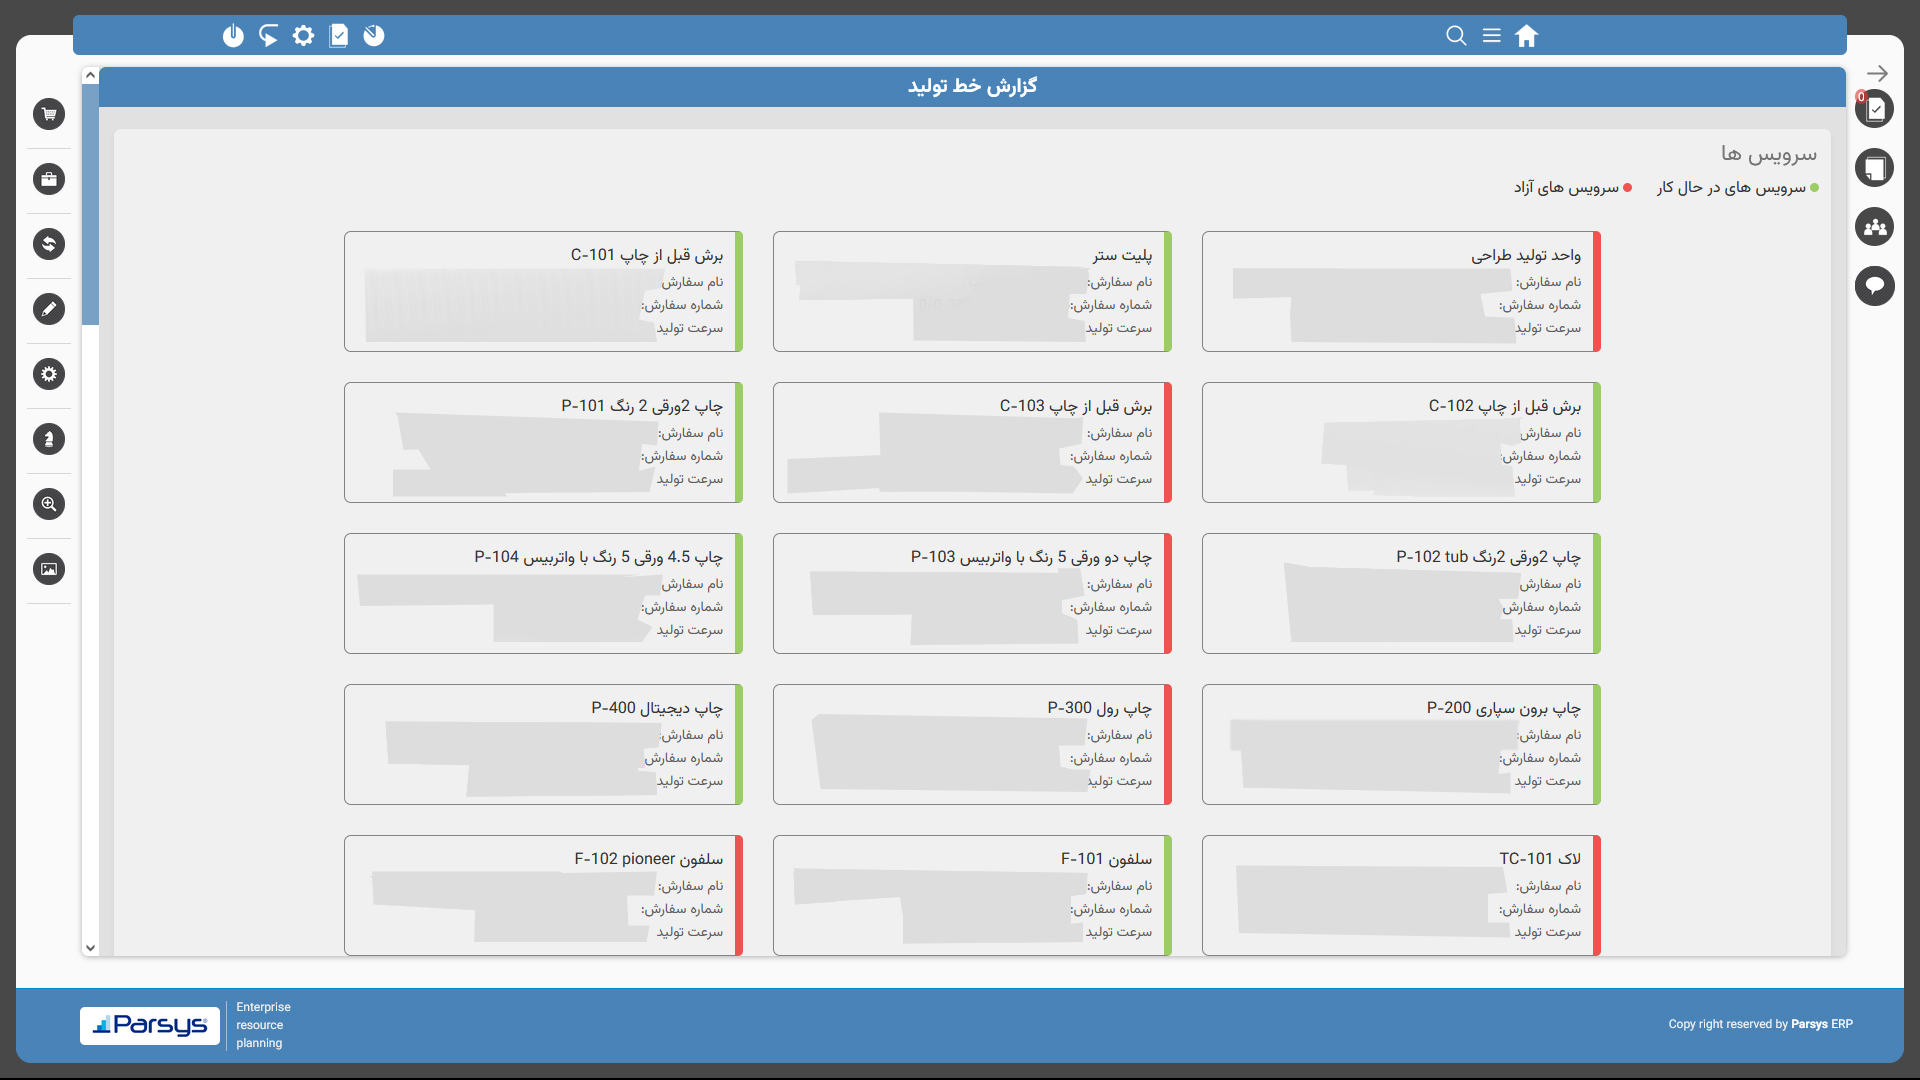This screenshot has width=1920, height=1080.
Task: Click the search magnifier icon
Action: [1456, 36]
